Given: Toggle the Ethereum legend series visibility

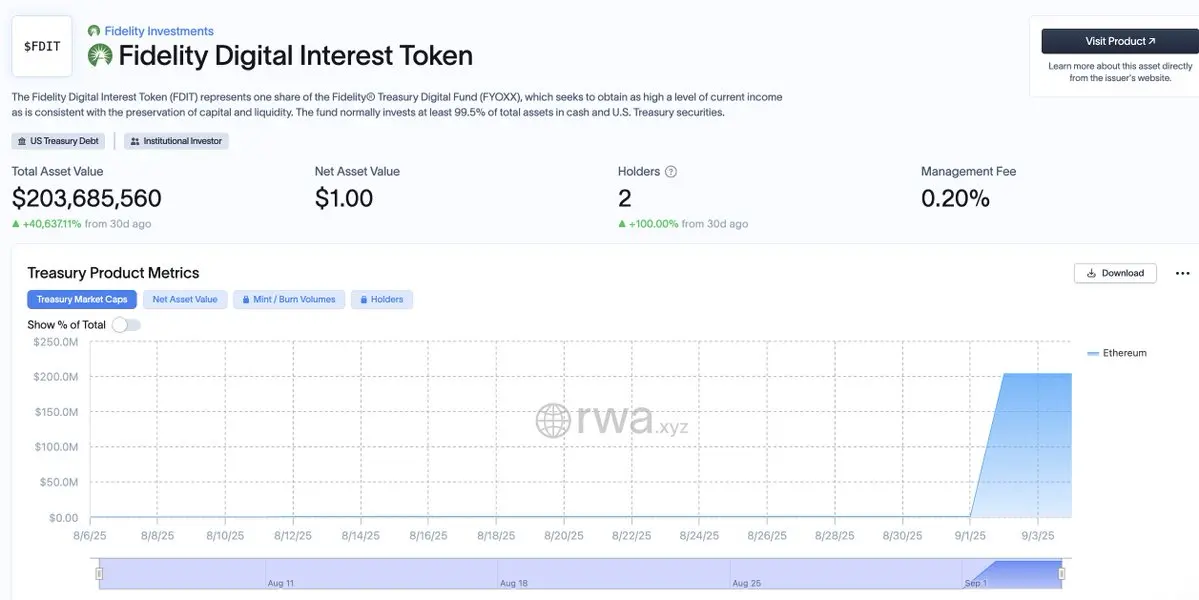Looking at the screenshot, I should tap(1116, 353).
